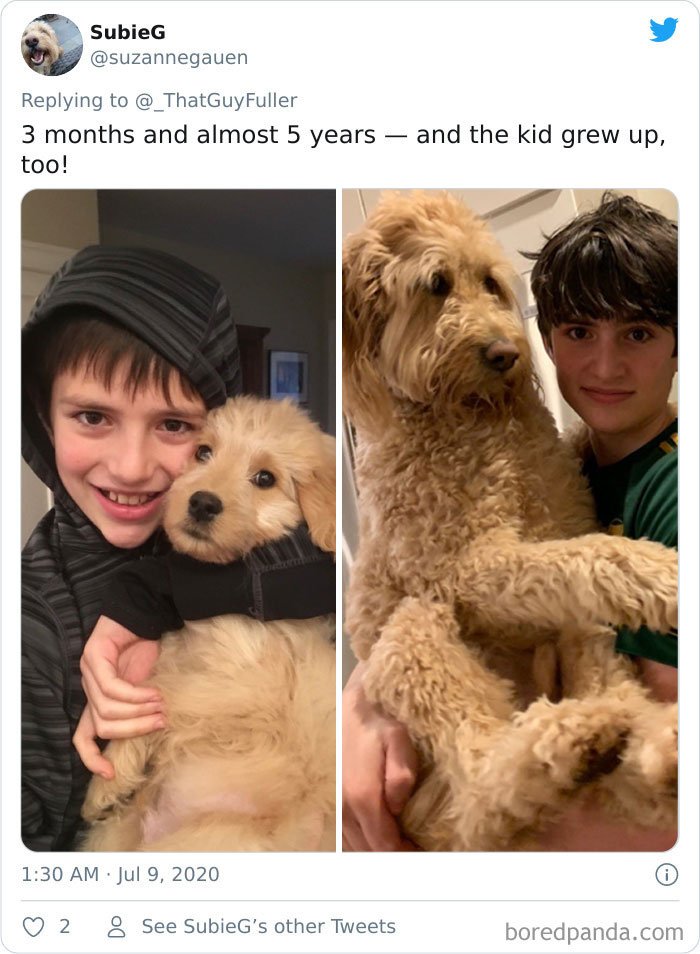This screenshot has width=700, height=954.
Task: Click the puppy's black nose in left photo
Action: coord(205,505)
